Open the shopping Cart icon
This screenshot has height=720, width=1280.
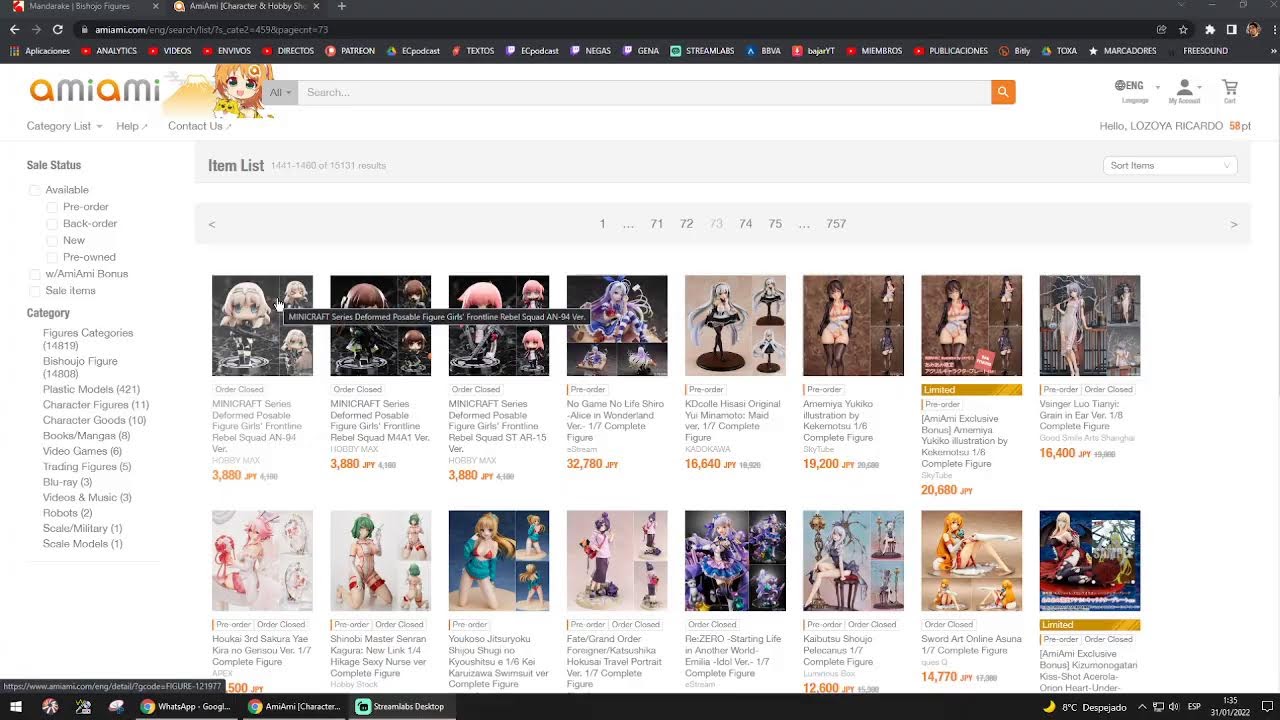click(x=1230, y=91)
